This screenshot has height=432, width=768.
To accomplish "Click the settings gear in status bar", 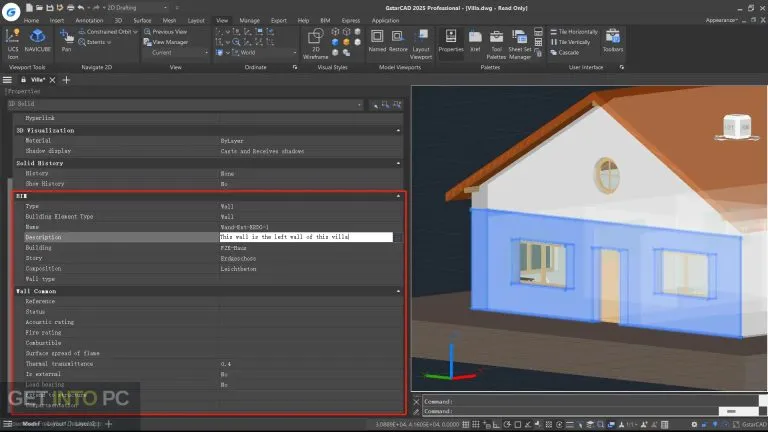I will point(694,425).
